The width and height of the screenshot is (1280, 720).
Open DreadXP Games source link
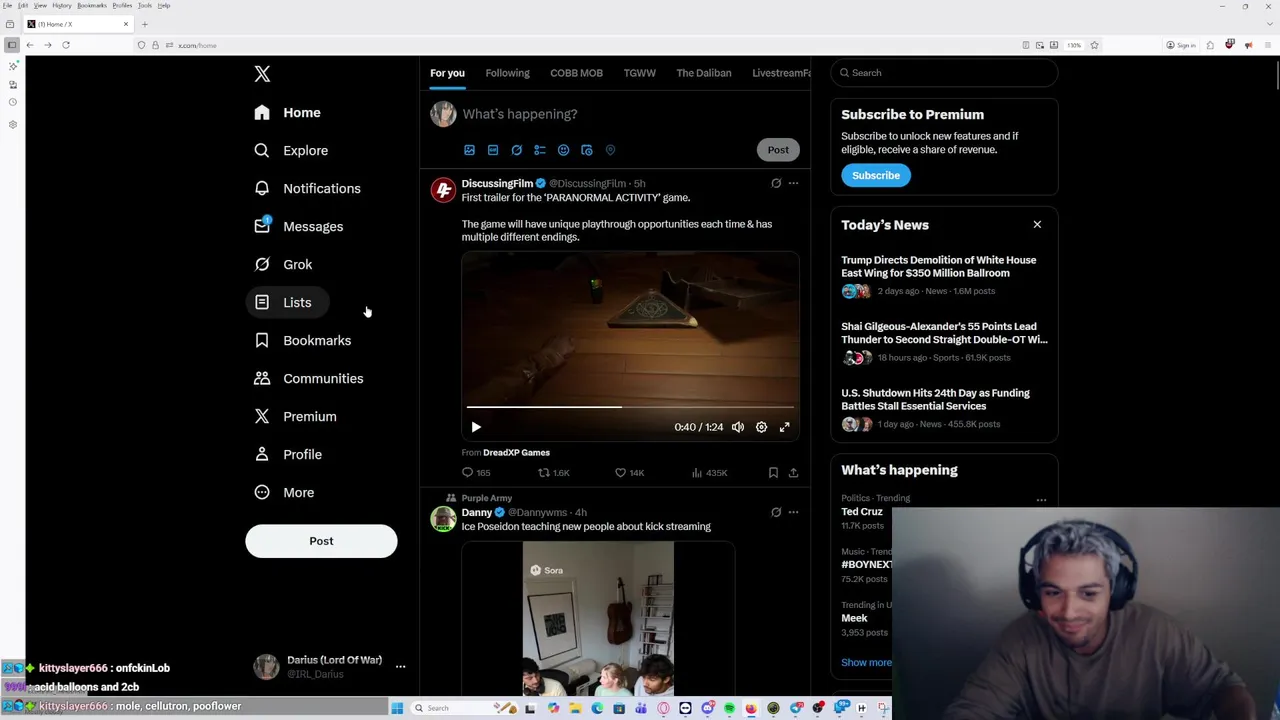point(516,453)
